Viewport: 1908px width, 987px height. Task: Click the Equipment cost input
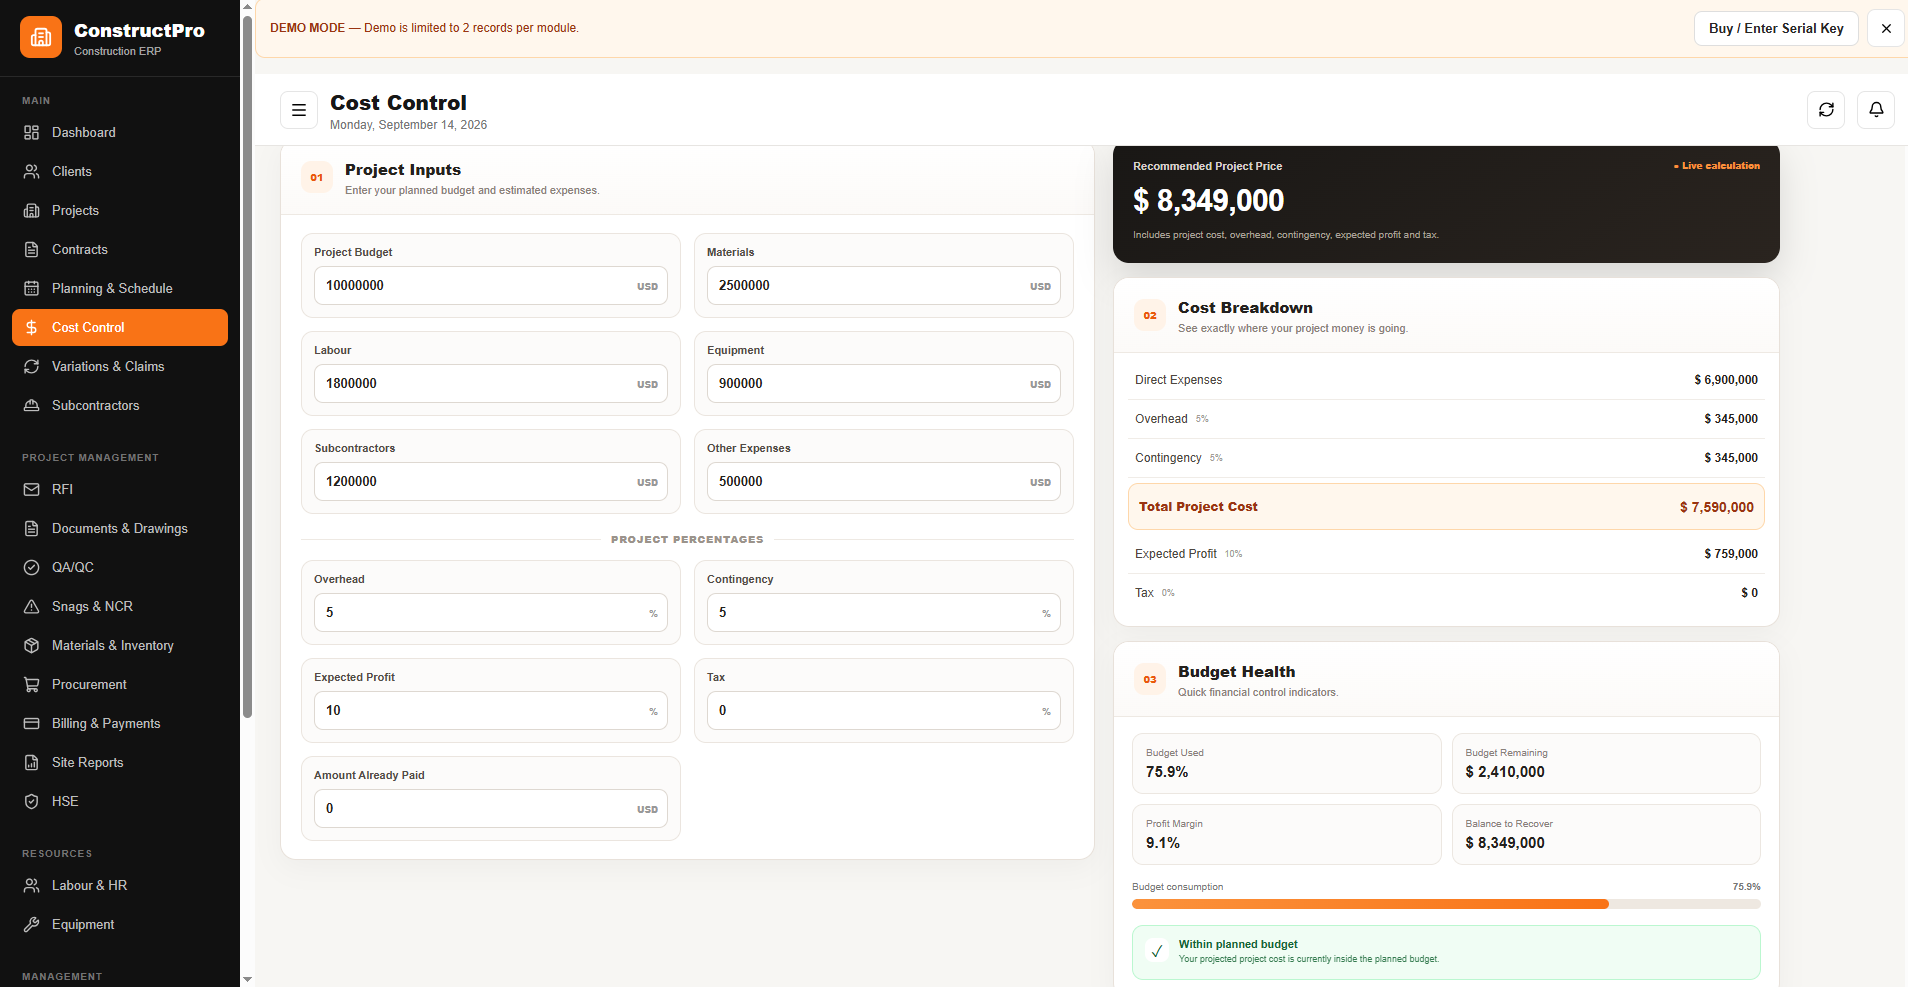point(884,384)
